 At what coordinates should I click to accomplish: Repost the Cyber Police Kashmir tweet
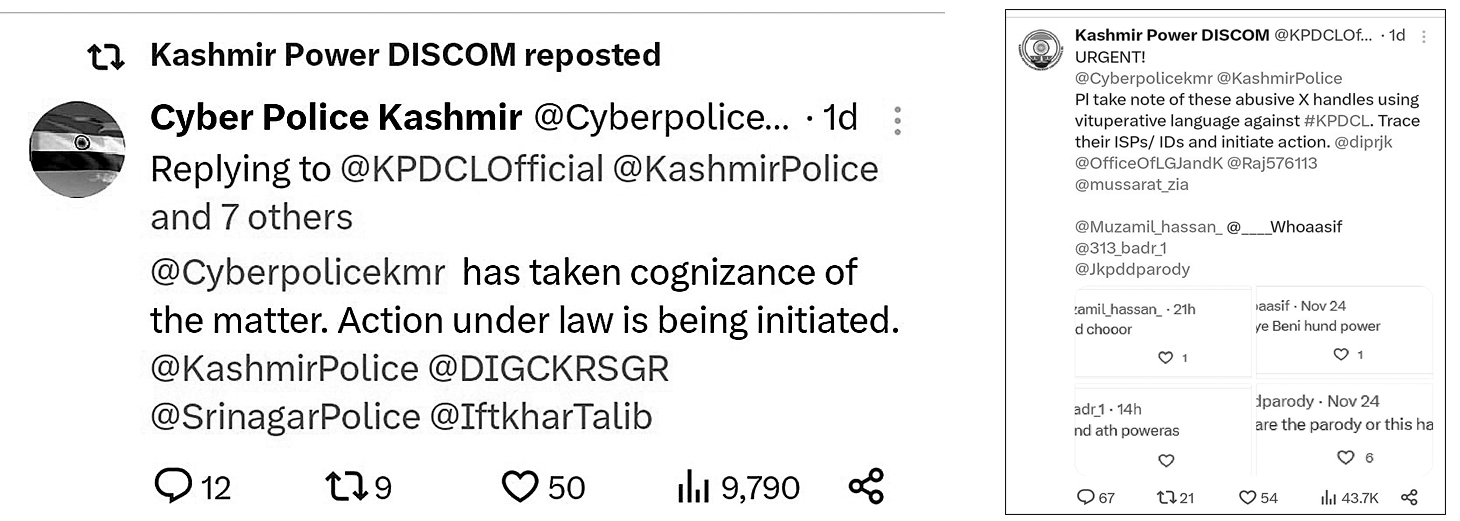[345, 487]
